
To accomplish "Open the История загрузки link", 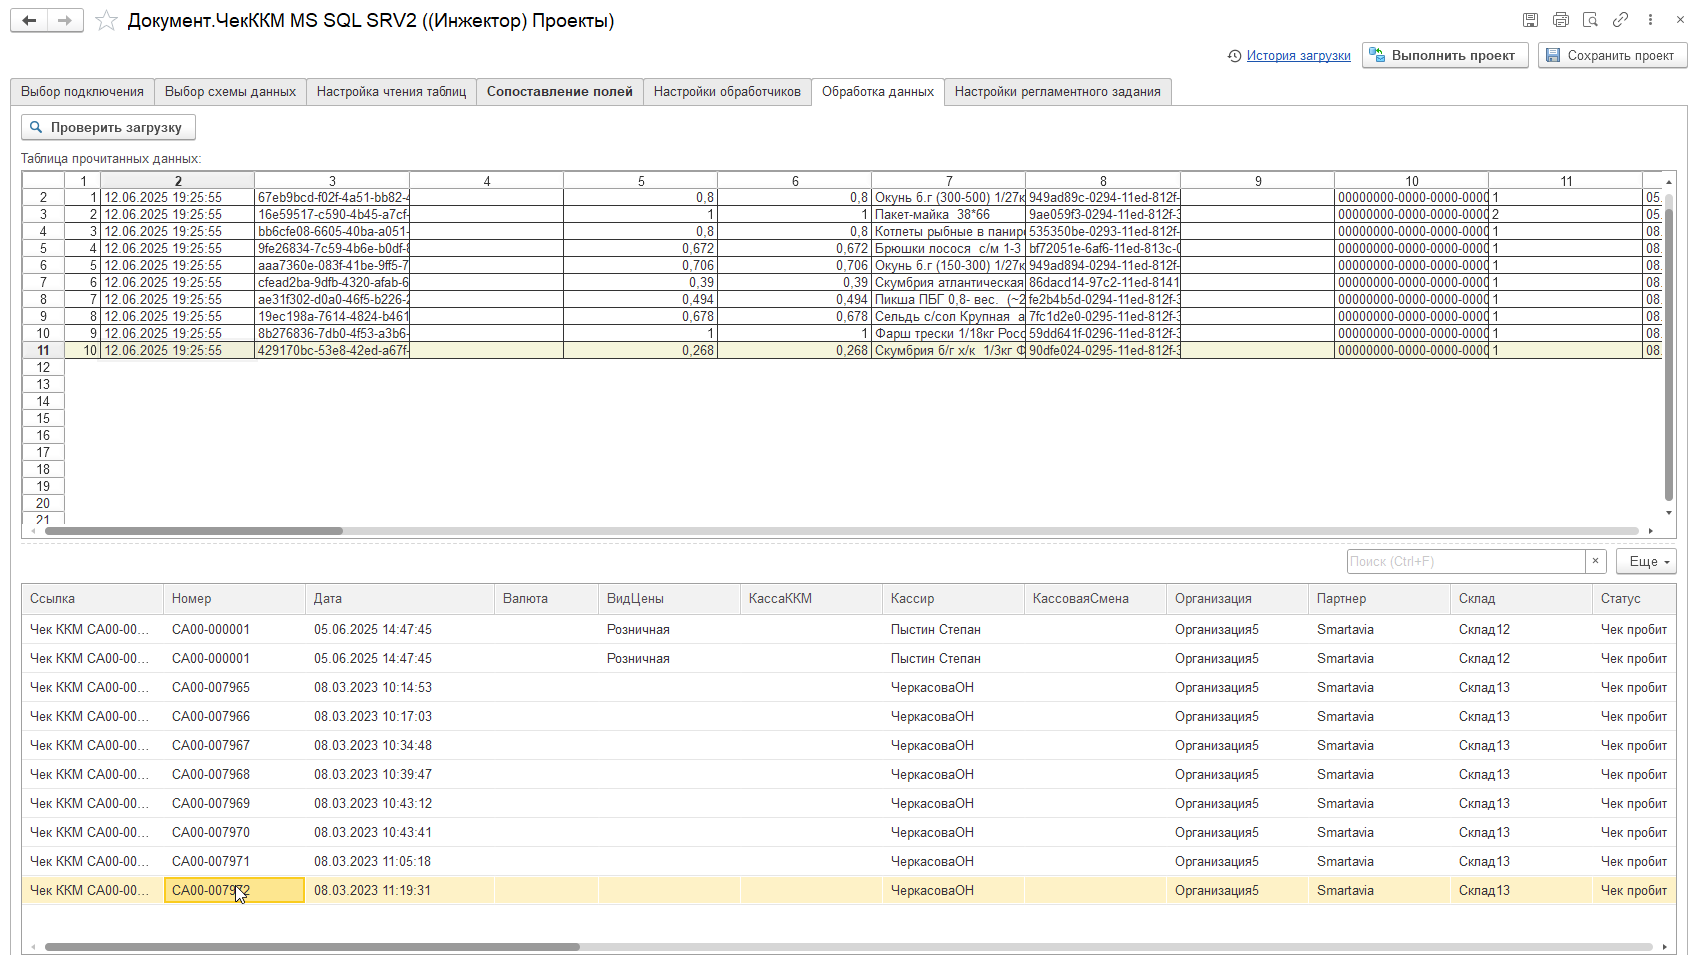I will 1298,56.
